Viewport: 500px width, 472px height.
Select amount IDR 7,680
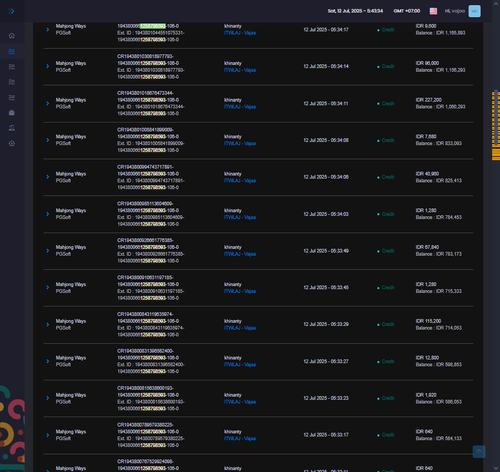tap(426, 136)
